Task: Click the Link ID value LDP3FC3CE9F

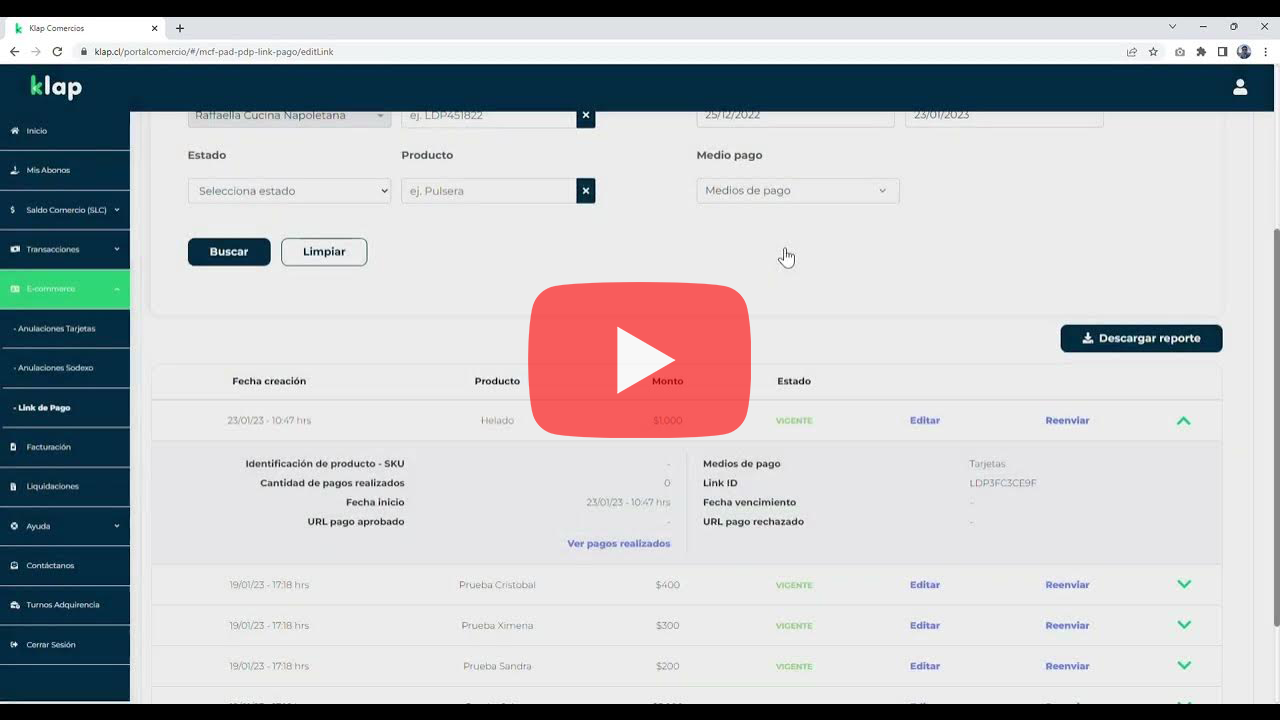Action: point(1003,483)
